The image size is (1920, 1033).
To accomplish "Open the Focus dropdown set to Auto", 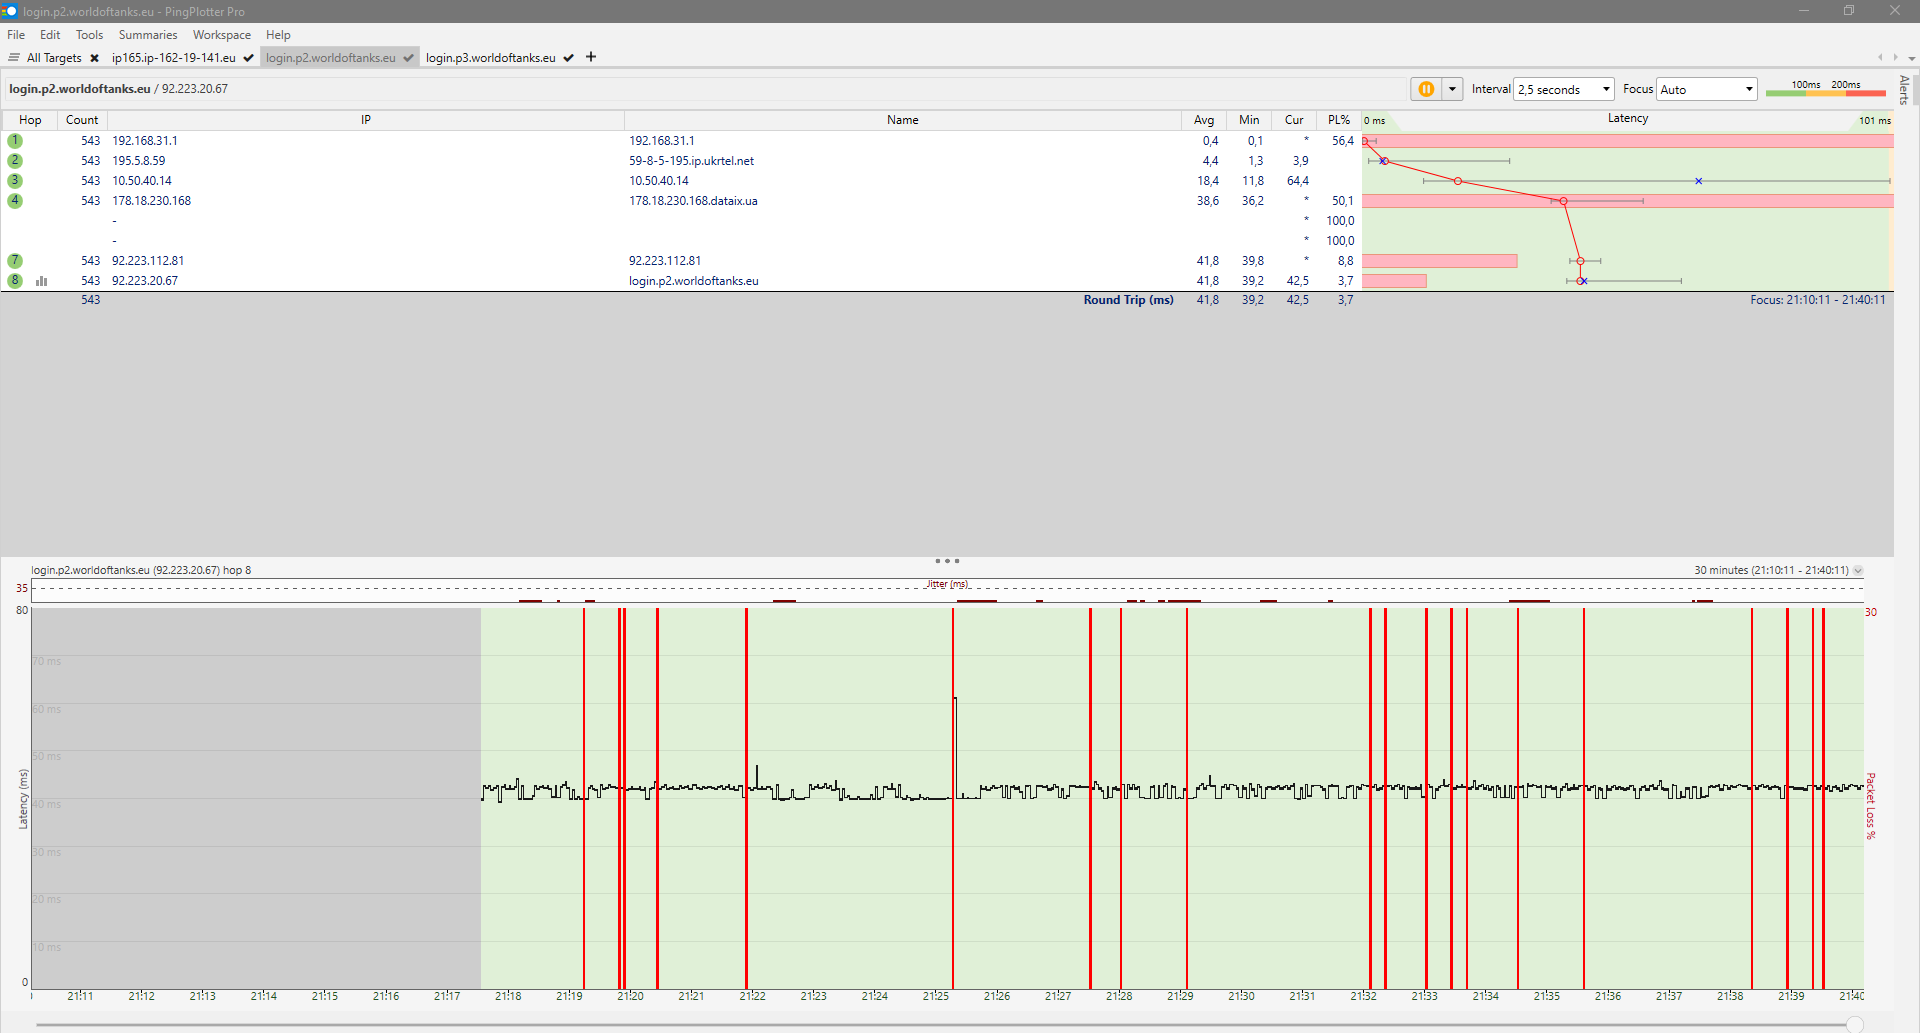I will click(x=1706, y=89).
